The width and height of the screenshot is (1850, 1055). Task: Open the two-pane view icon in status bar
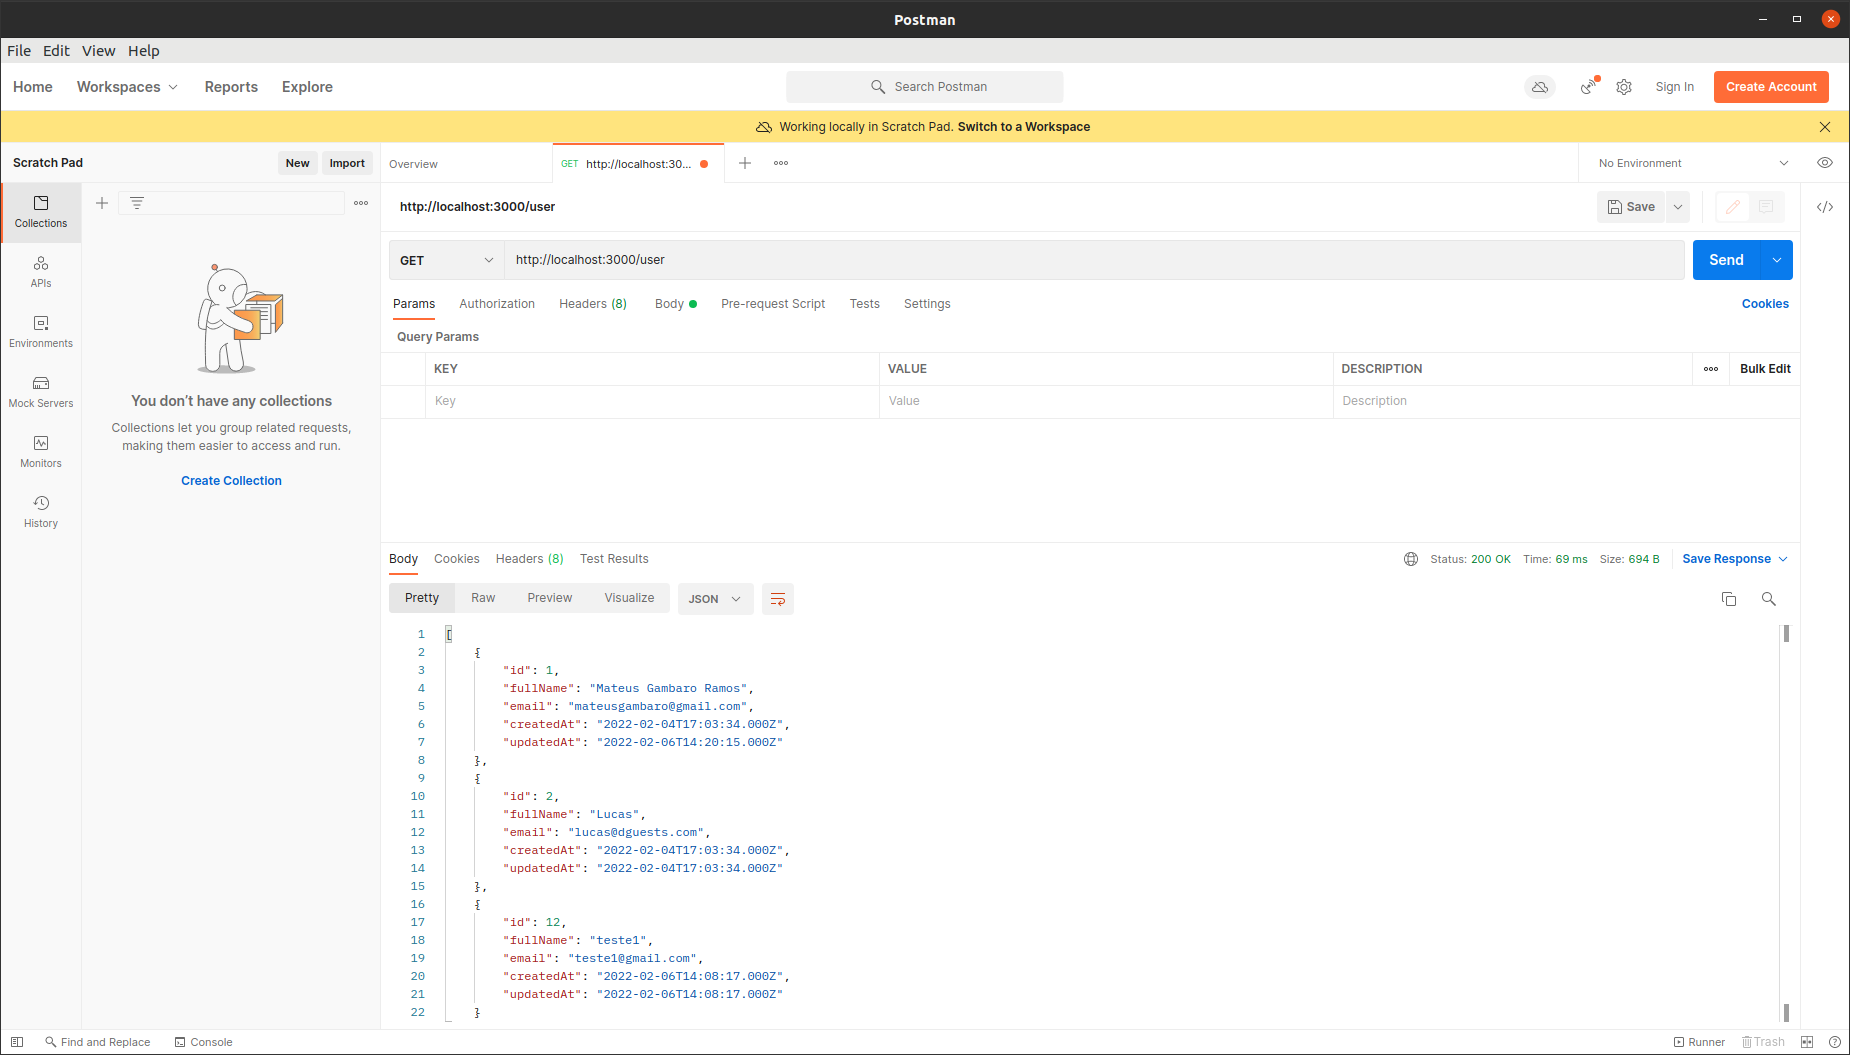coord(1807,1042)
